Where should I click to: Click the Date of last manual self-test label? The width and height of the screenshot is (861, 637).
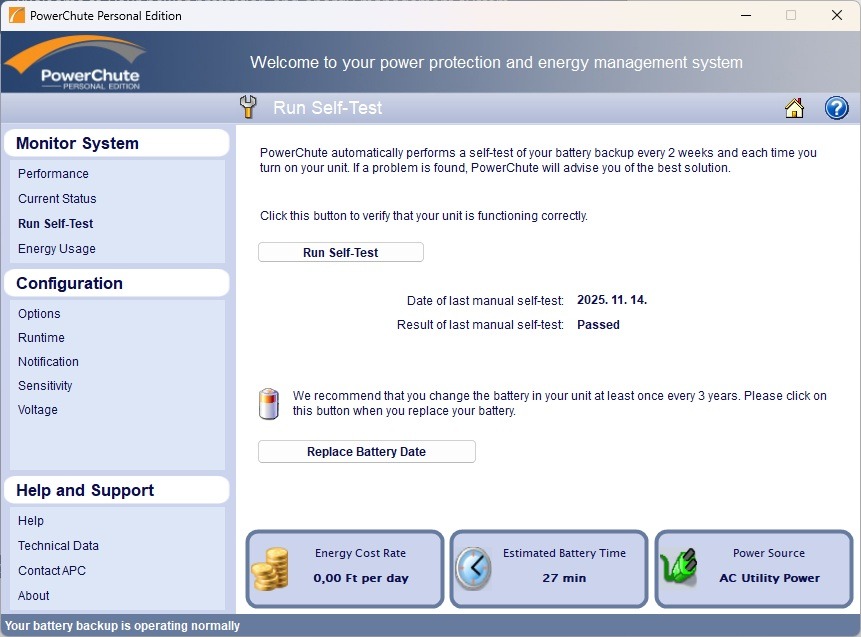pos(485,300)
